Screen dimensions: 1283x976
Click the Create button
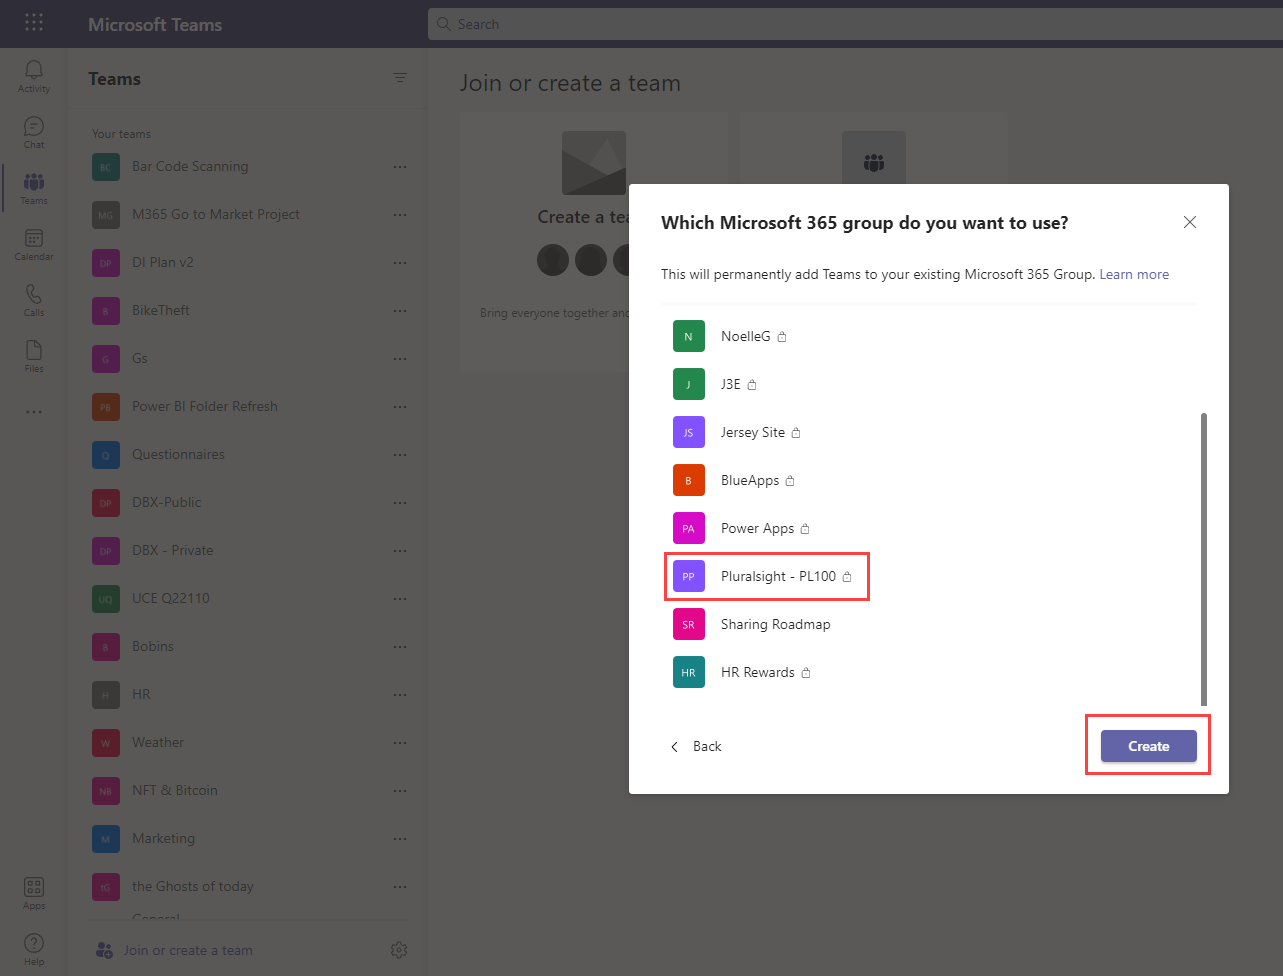point(1148,746)
